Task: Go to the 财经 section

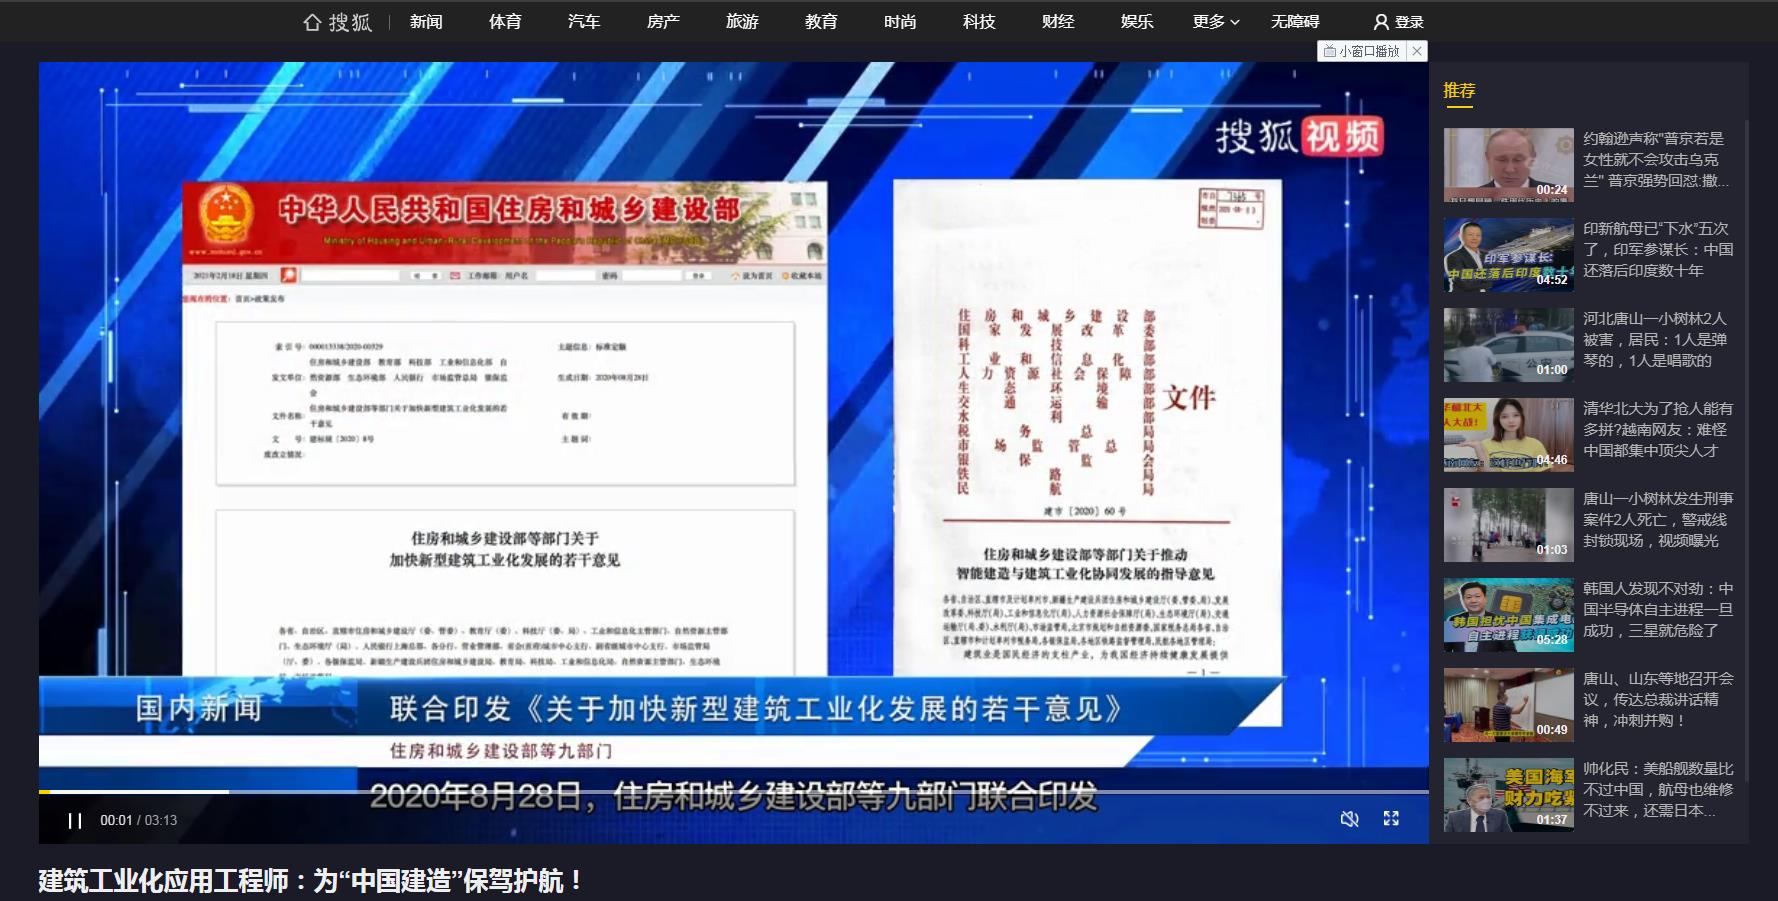Action: pyautogui.click(x=1058, y=21)
